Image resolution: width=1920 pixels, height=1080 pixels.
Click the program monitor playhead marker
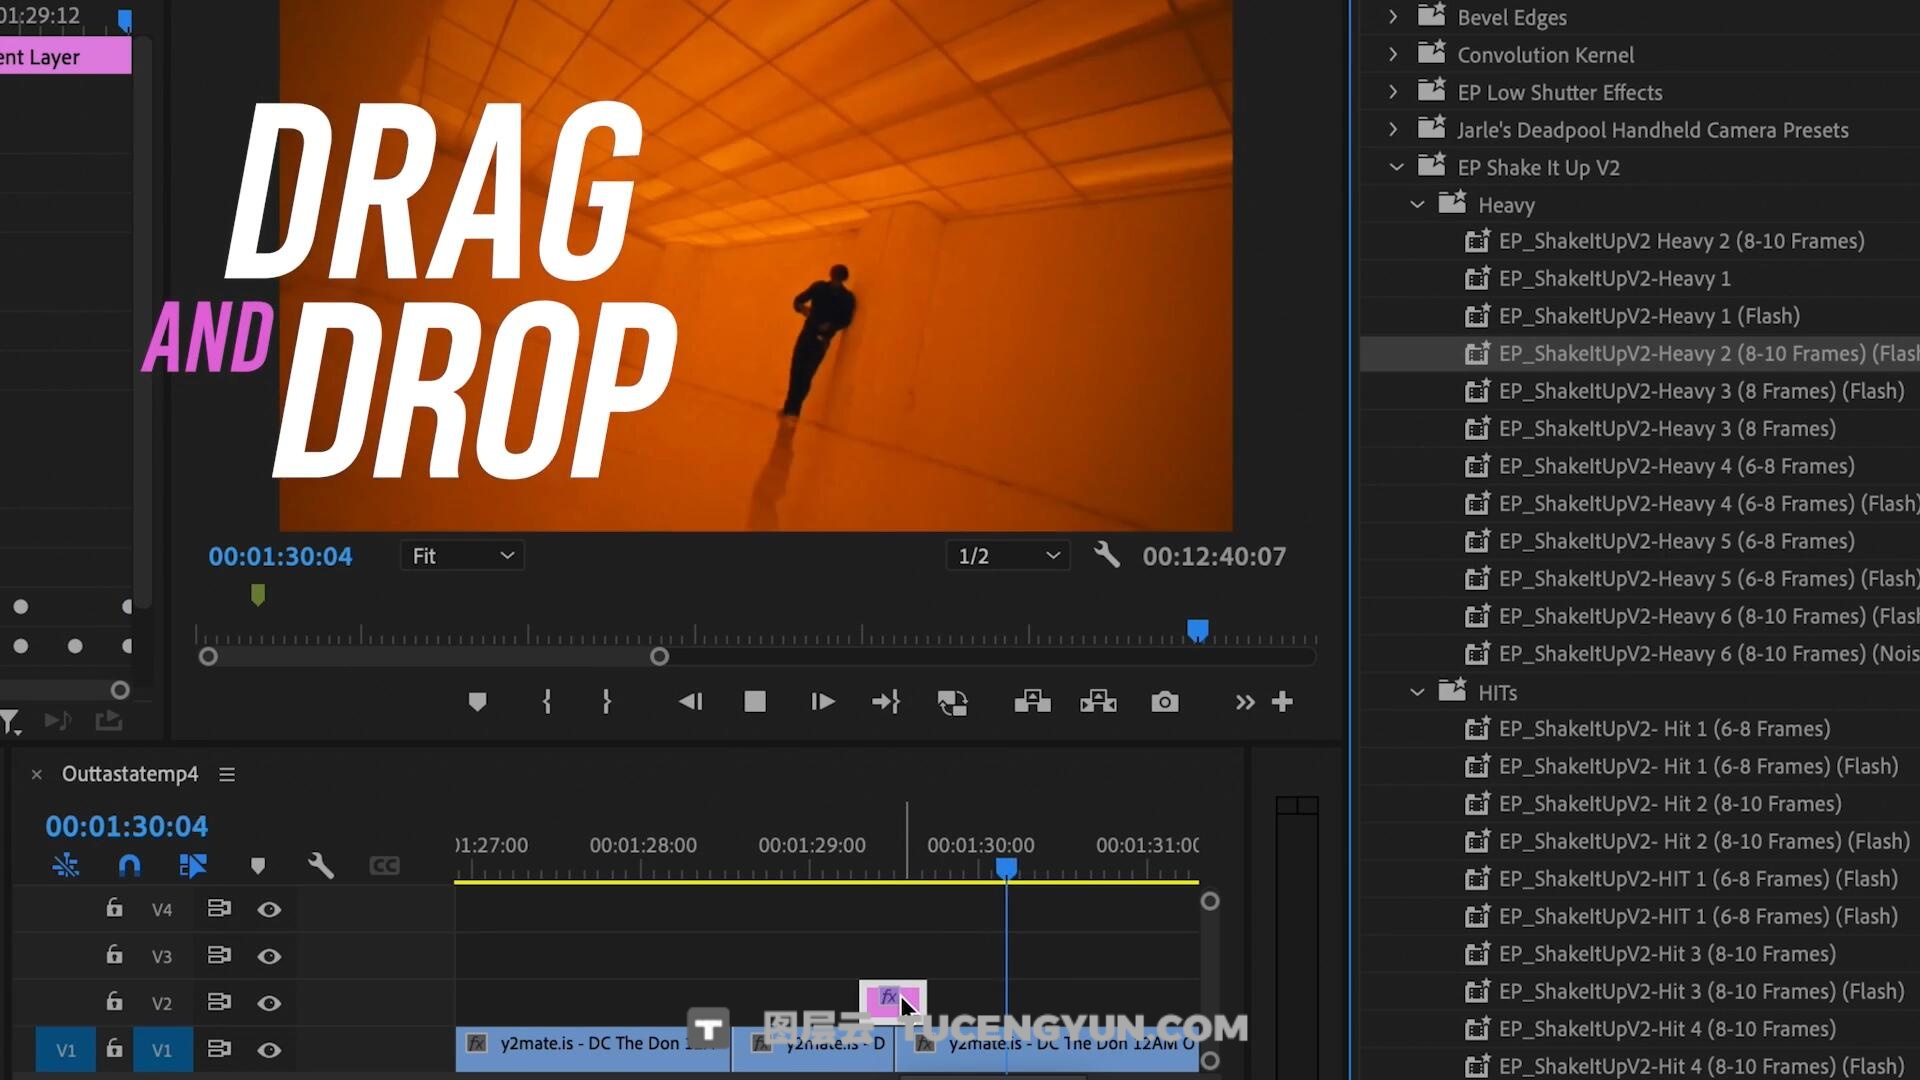tap(1197, 630)
